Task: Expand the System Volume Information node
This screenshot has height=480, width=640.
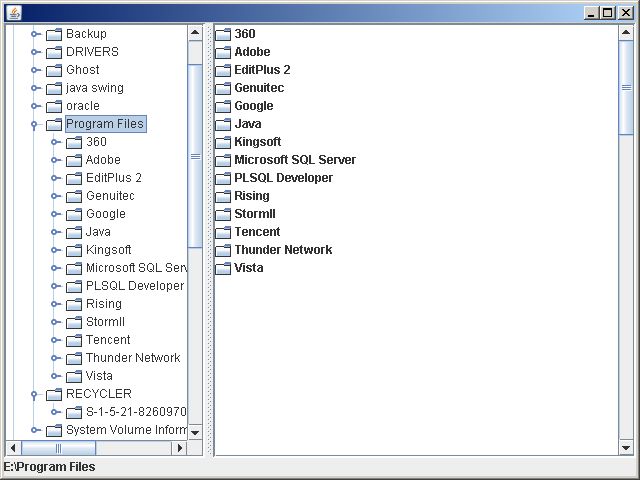Action: tap(36, 430)
